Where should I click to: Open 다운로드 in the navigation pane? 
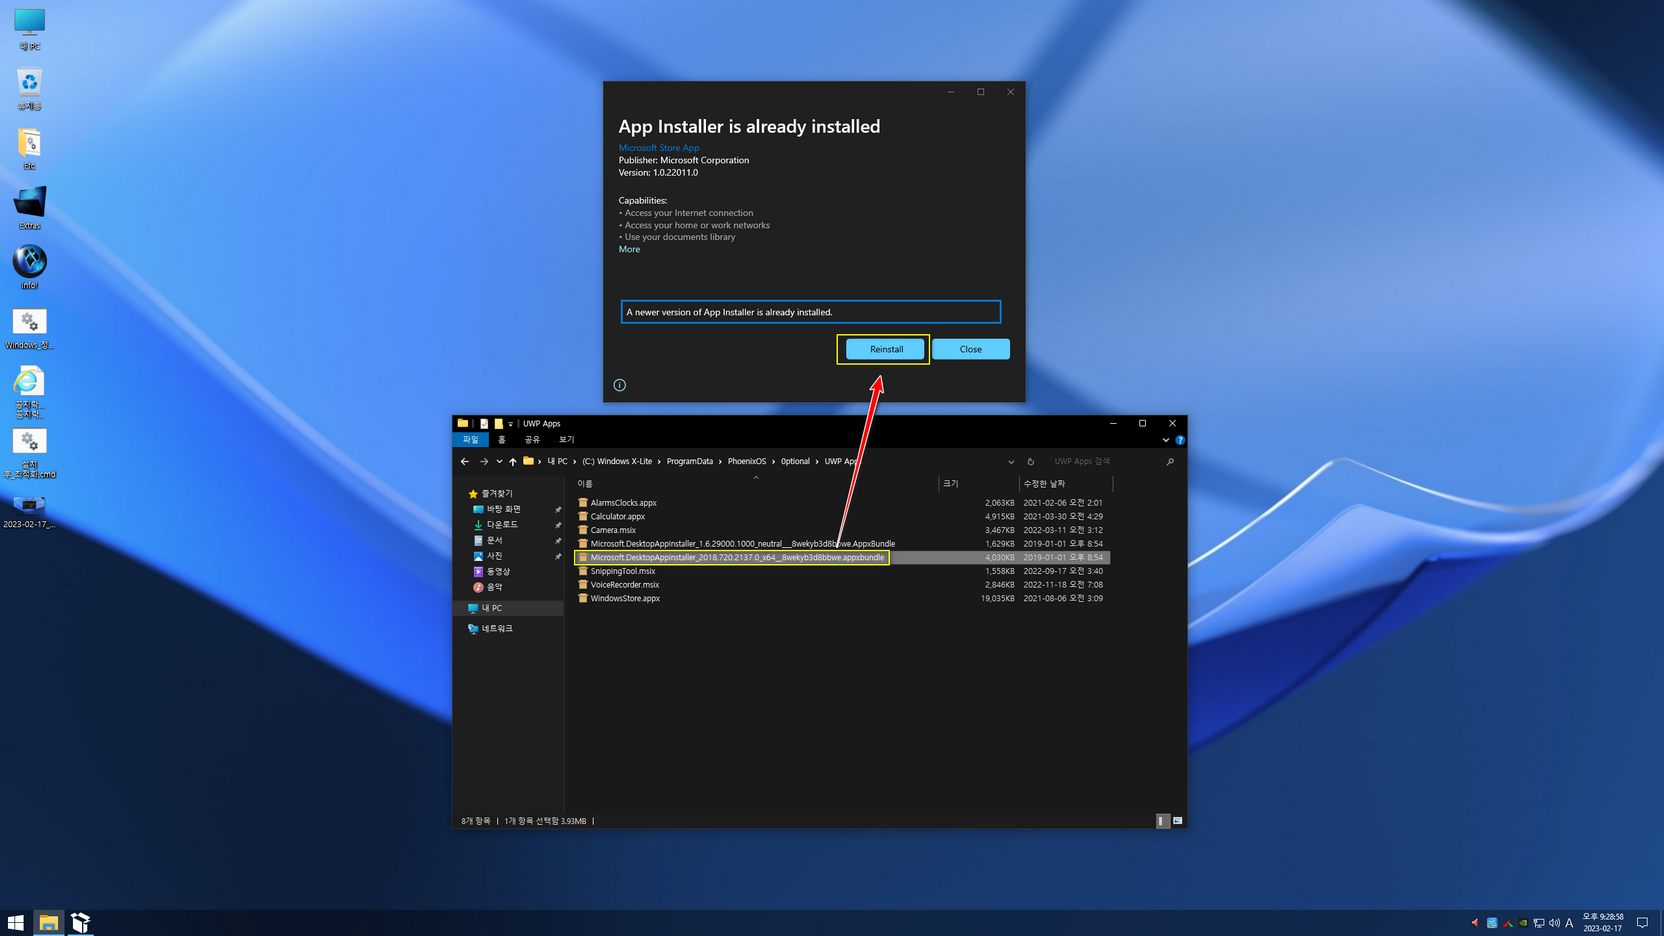click(502, 525)
